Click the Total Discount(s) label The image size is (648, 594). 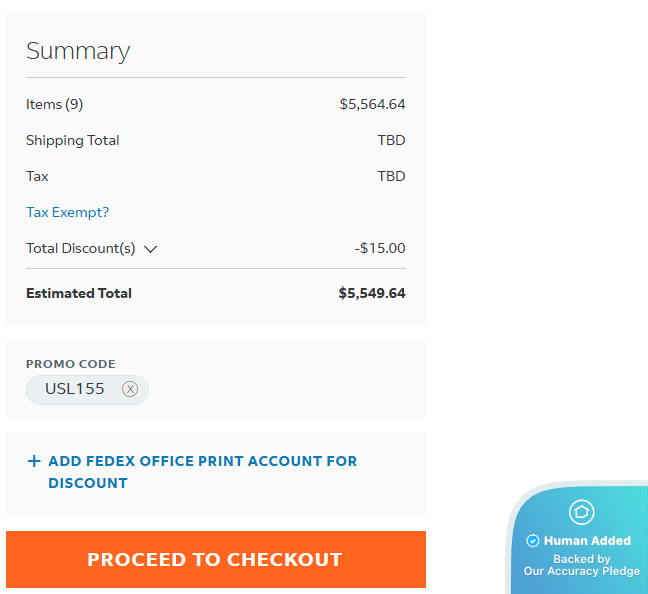[x=80, y=248]
